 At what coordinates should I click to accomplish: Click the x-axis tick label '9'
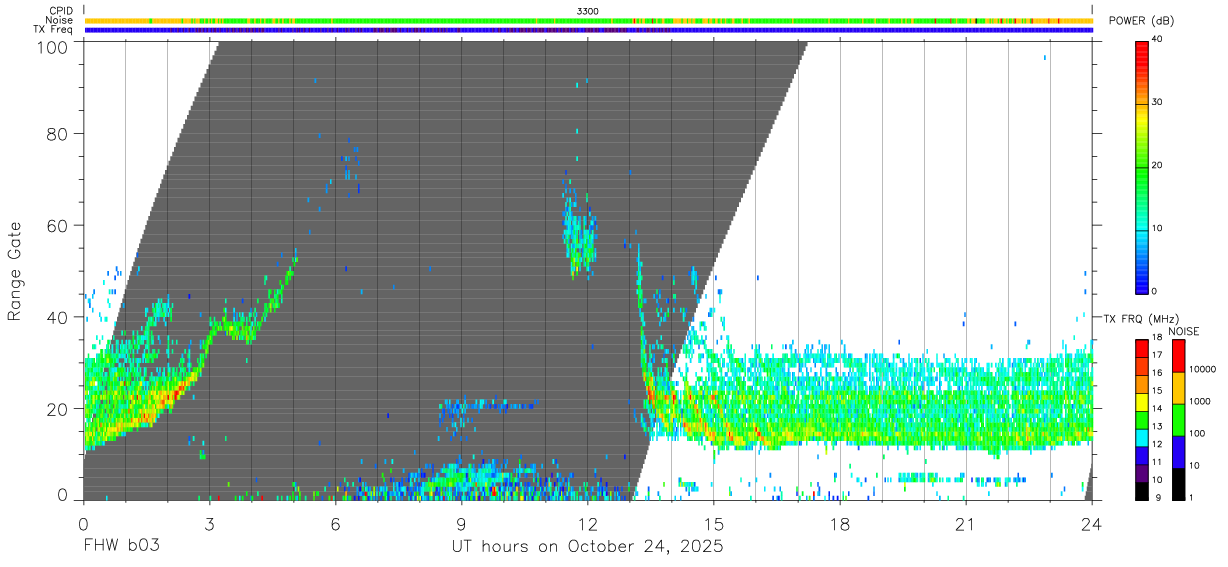click(462, 524)
